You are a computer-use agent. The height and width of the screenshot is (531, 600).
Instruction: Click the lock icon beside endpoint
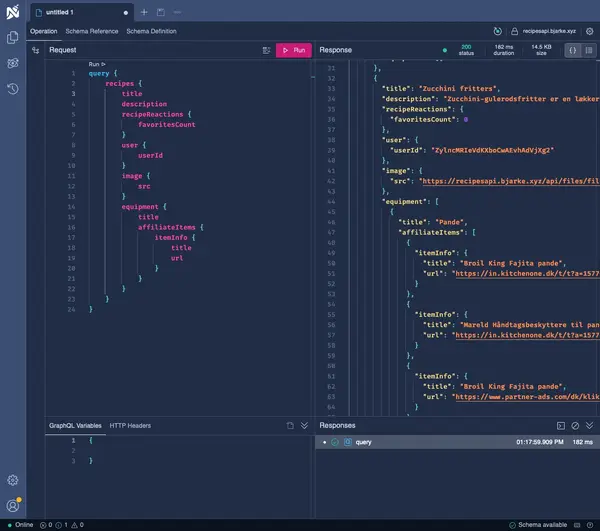click(515, 31)
